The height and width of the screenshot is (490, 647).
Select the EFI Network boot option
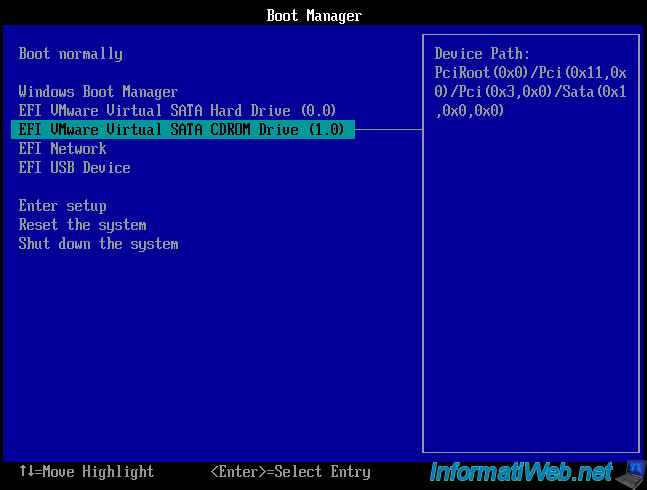coord(62,149)
